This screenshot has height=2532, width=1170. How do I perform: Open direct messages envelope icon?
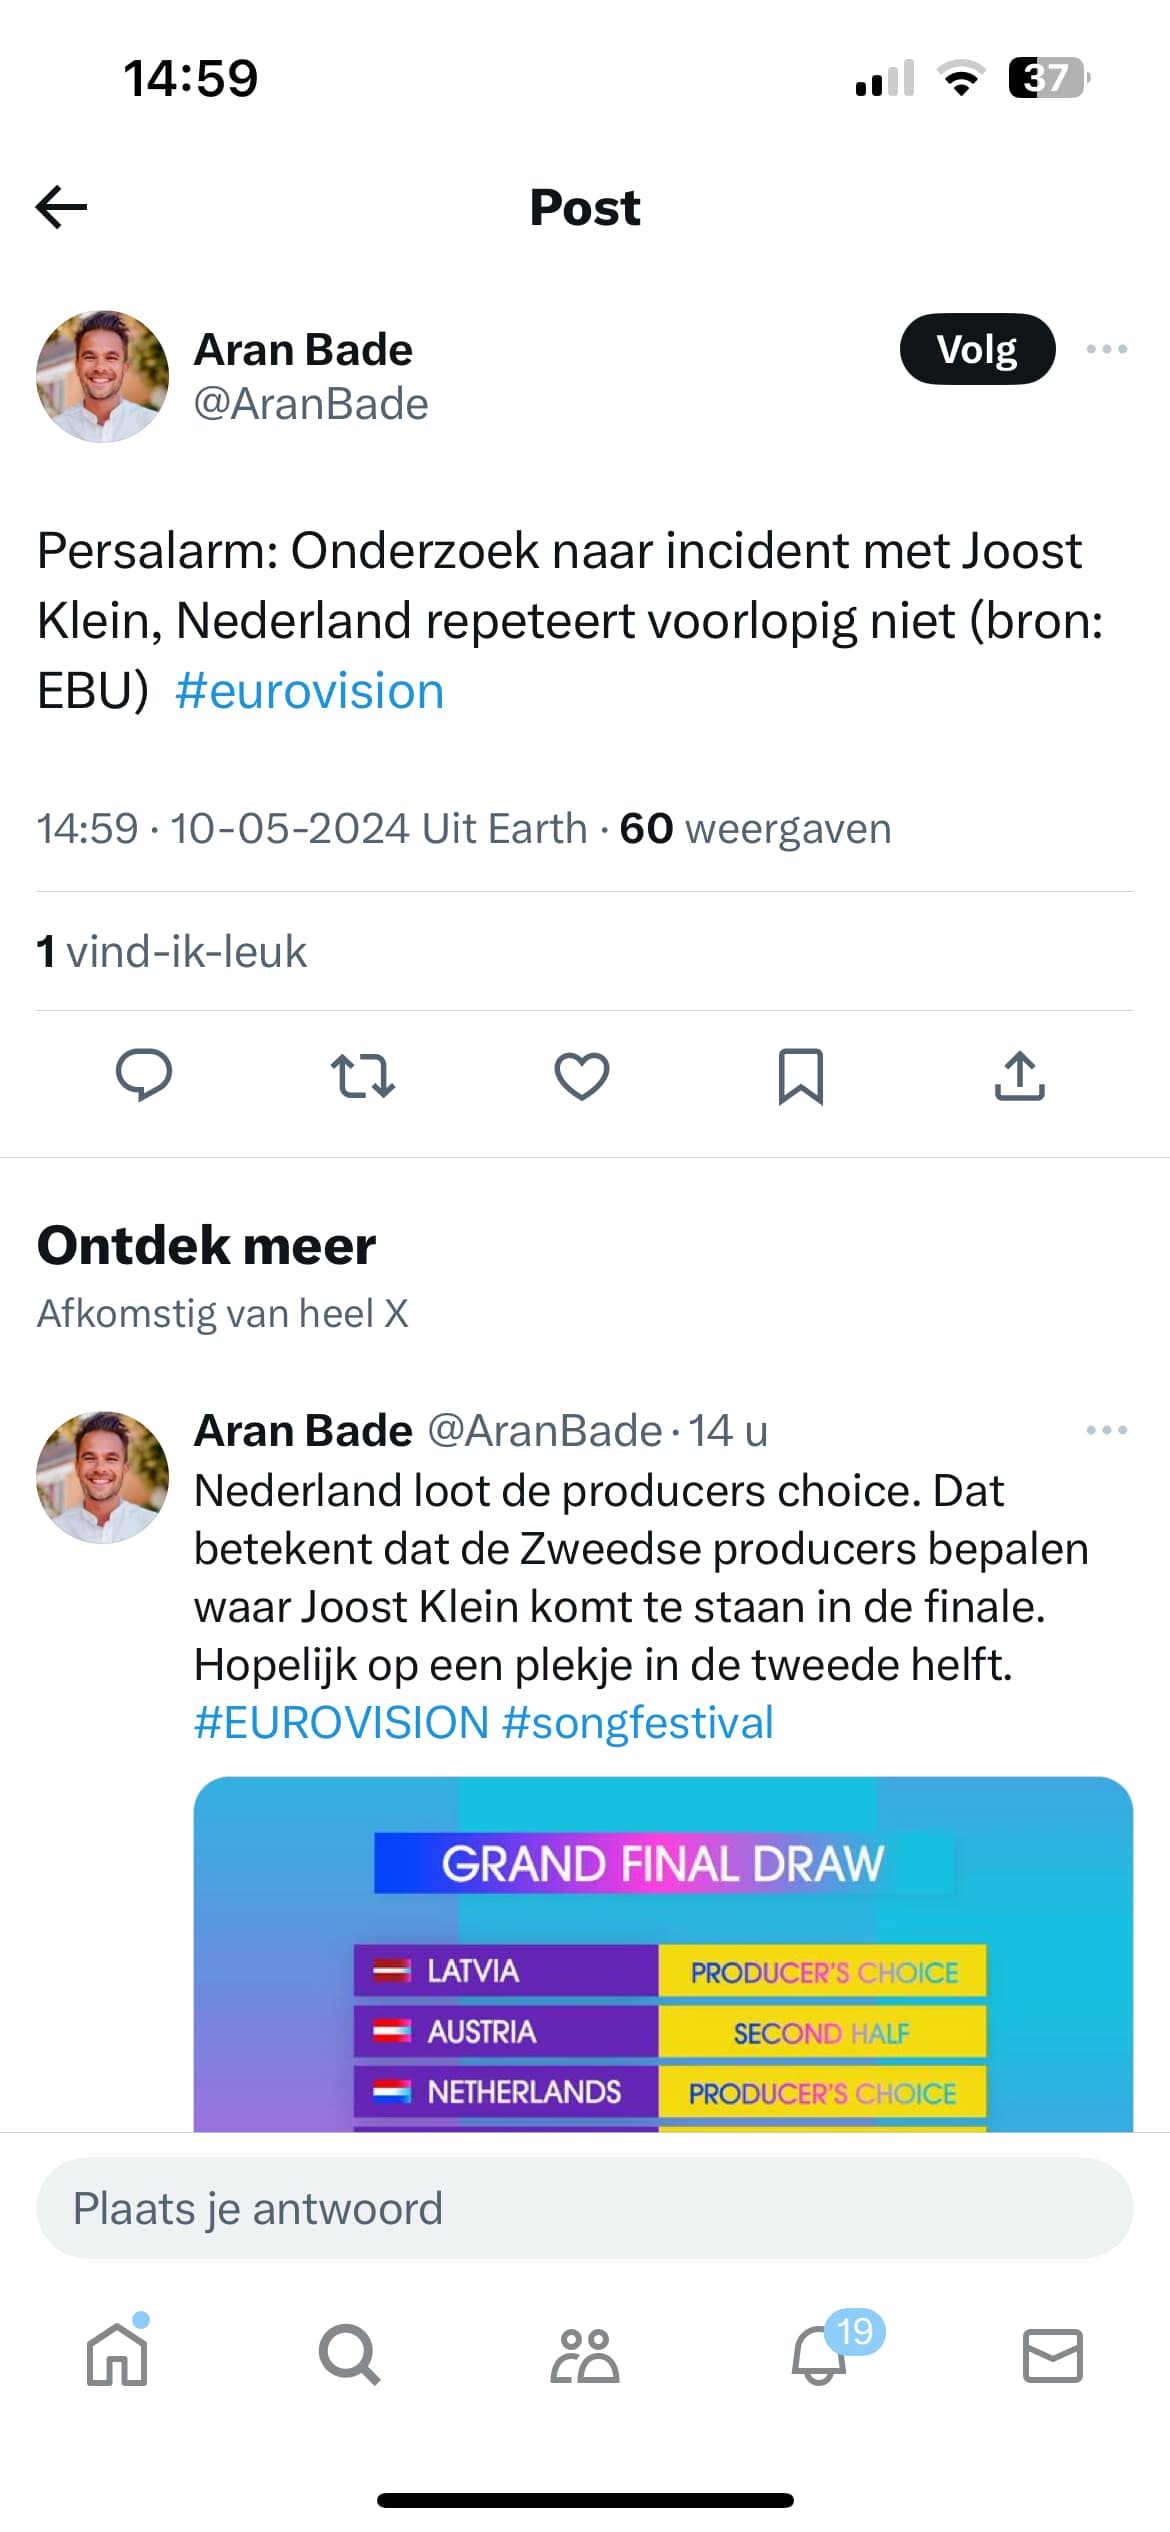pyautogui.click(x=1052, y=2355)
